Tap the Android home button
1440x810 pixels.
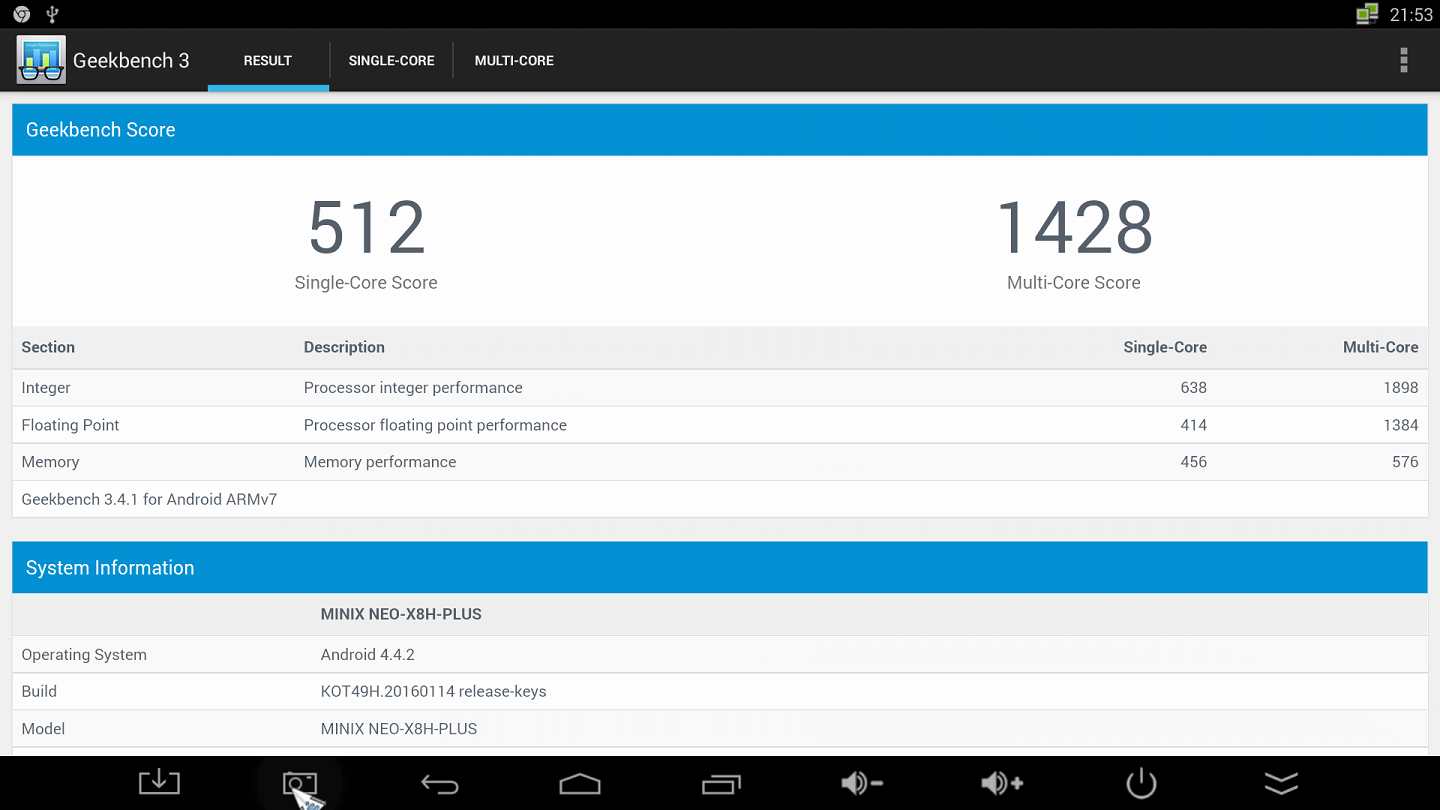[580, 783]
